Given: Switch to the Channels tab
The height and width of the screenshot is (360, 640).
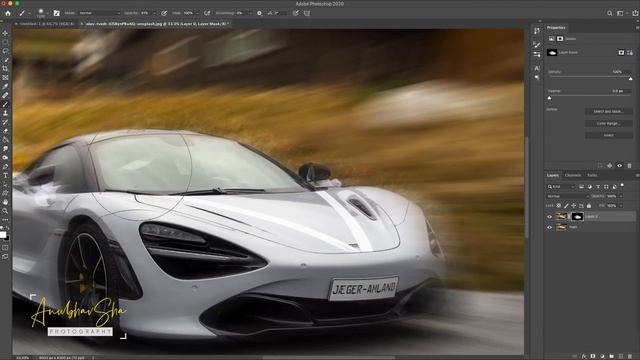Looking at the screenshot, I should [x=573, y=175].
